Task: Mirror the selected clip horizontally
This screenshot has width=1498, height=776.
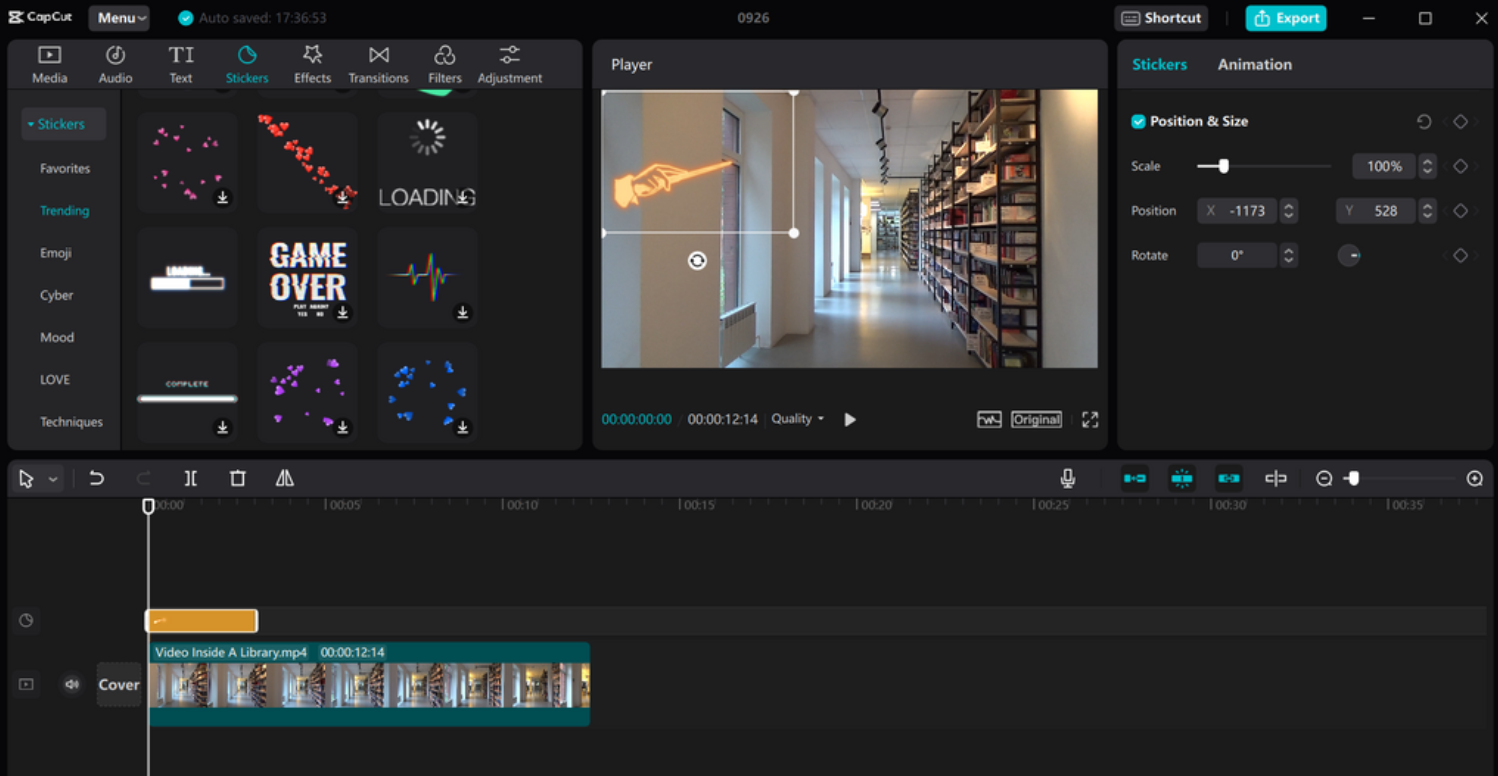Action: pos(284,478)
